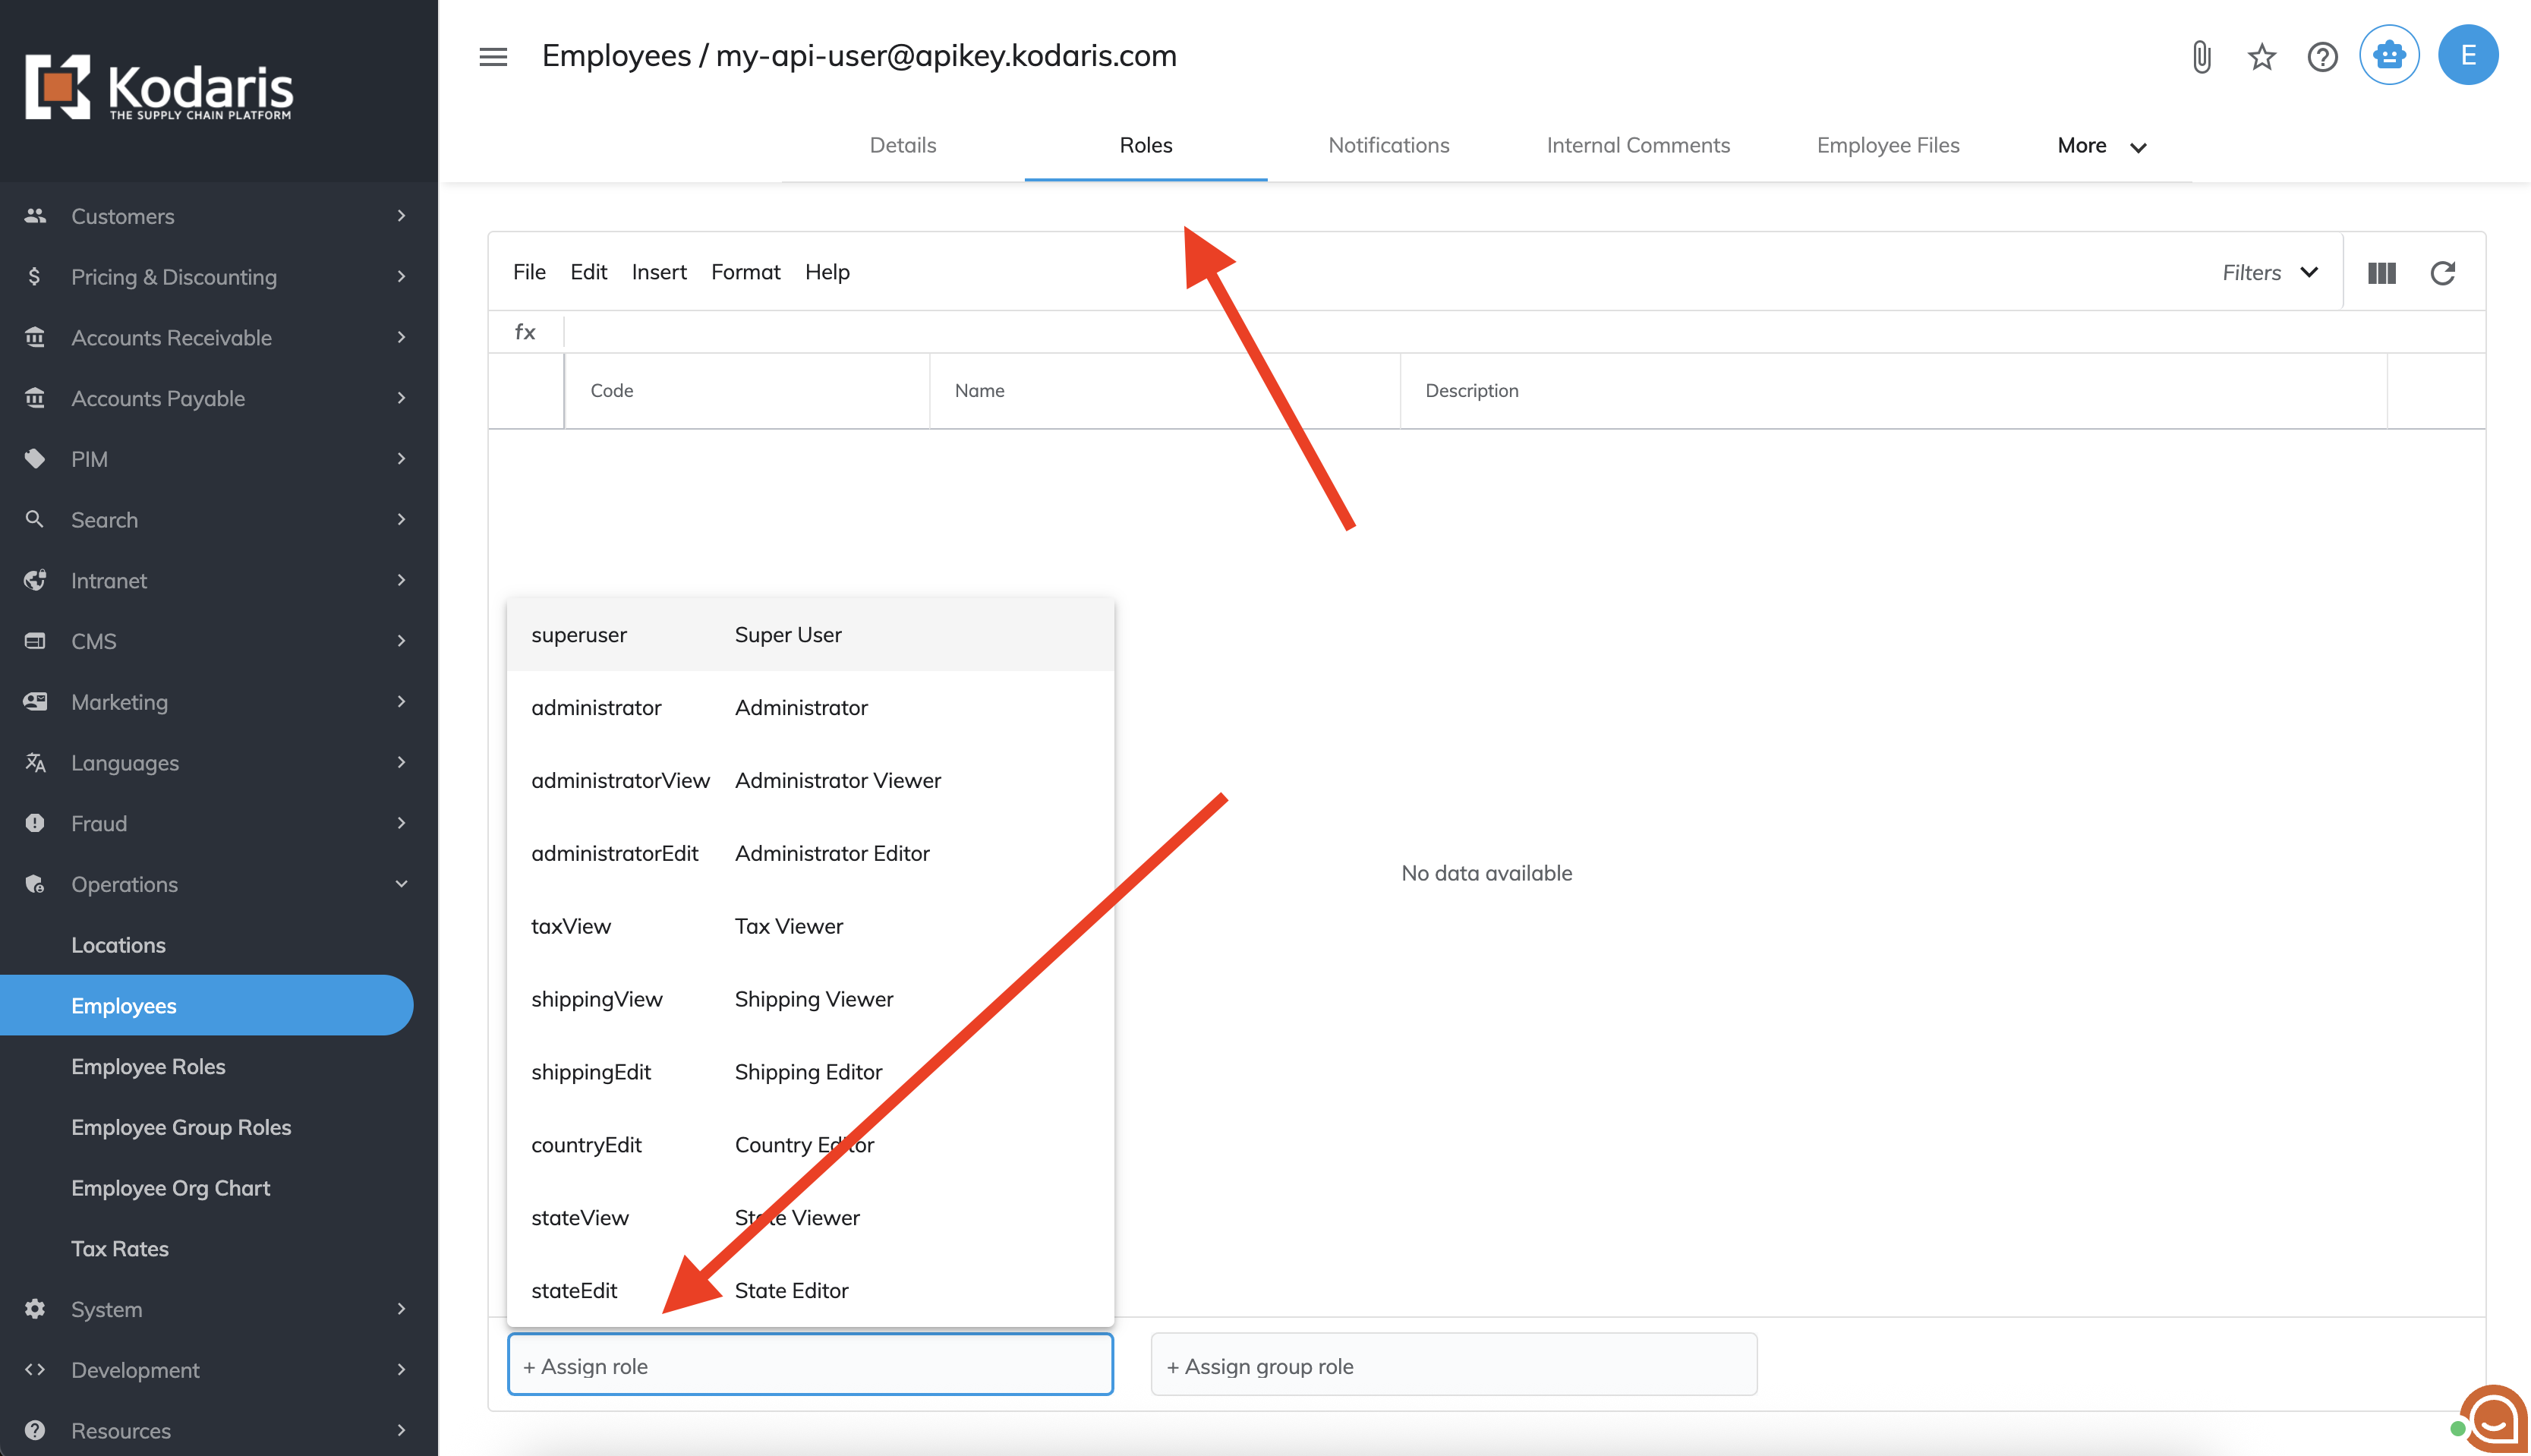2531x1456 pixels.
Task: Choose Shipping Editor from role list
Action: tap(809, 1072)
